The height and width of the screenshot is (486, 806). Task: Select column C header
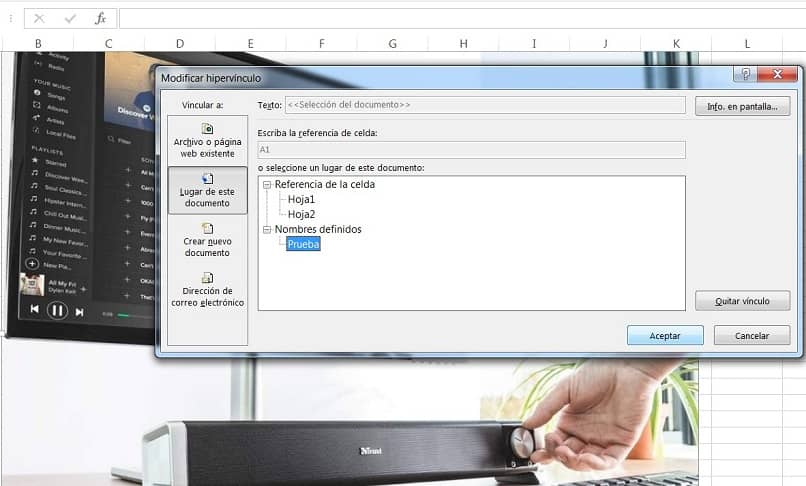pyautogui.click(x=108, y=44)
